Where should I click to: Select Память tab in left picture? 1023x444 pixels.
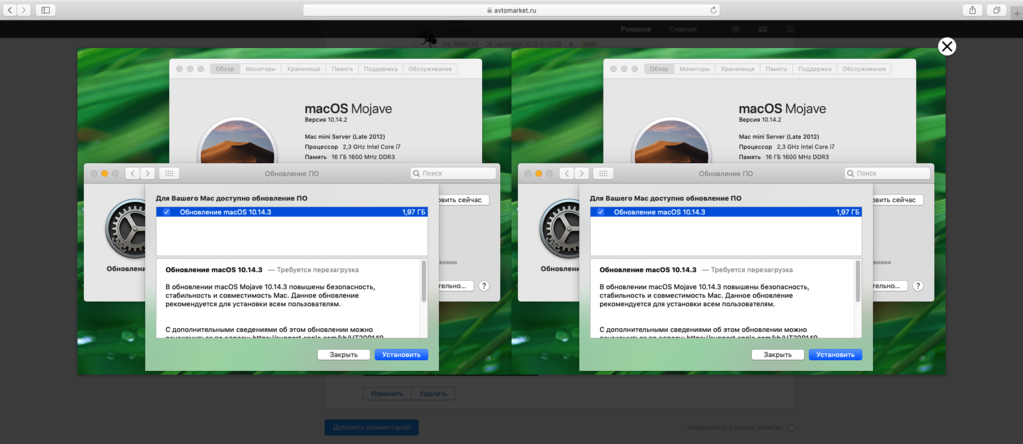tap(343, 69)
